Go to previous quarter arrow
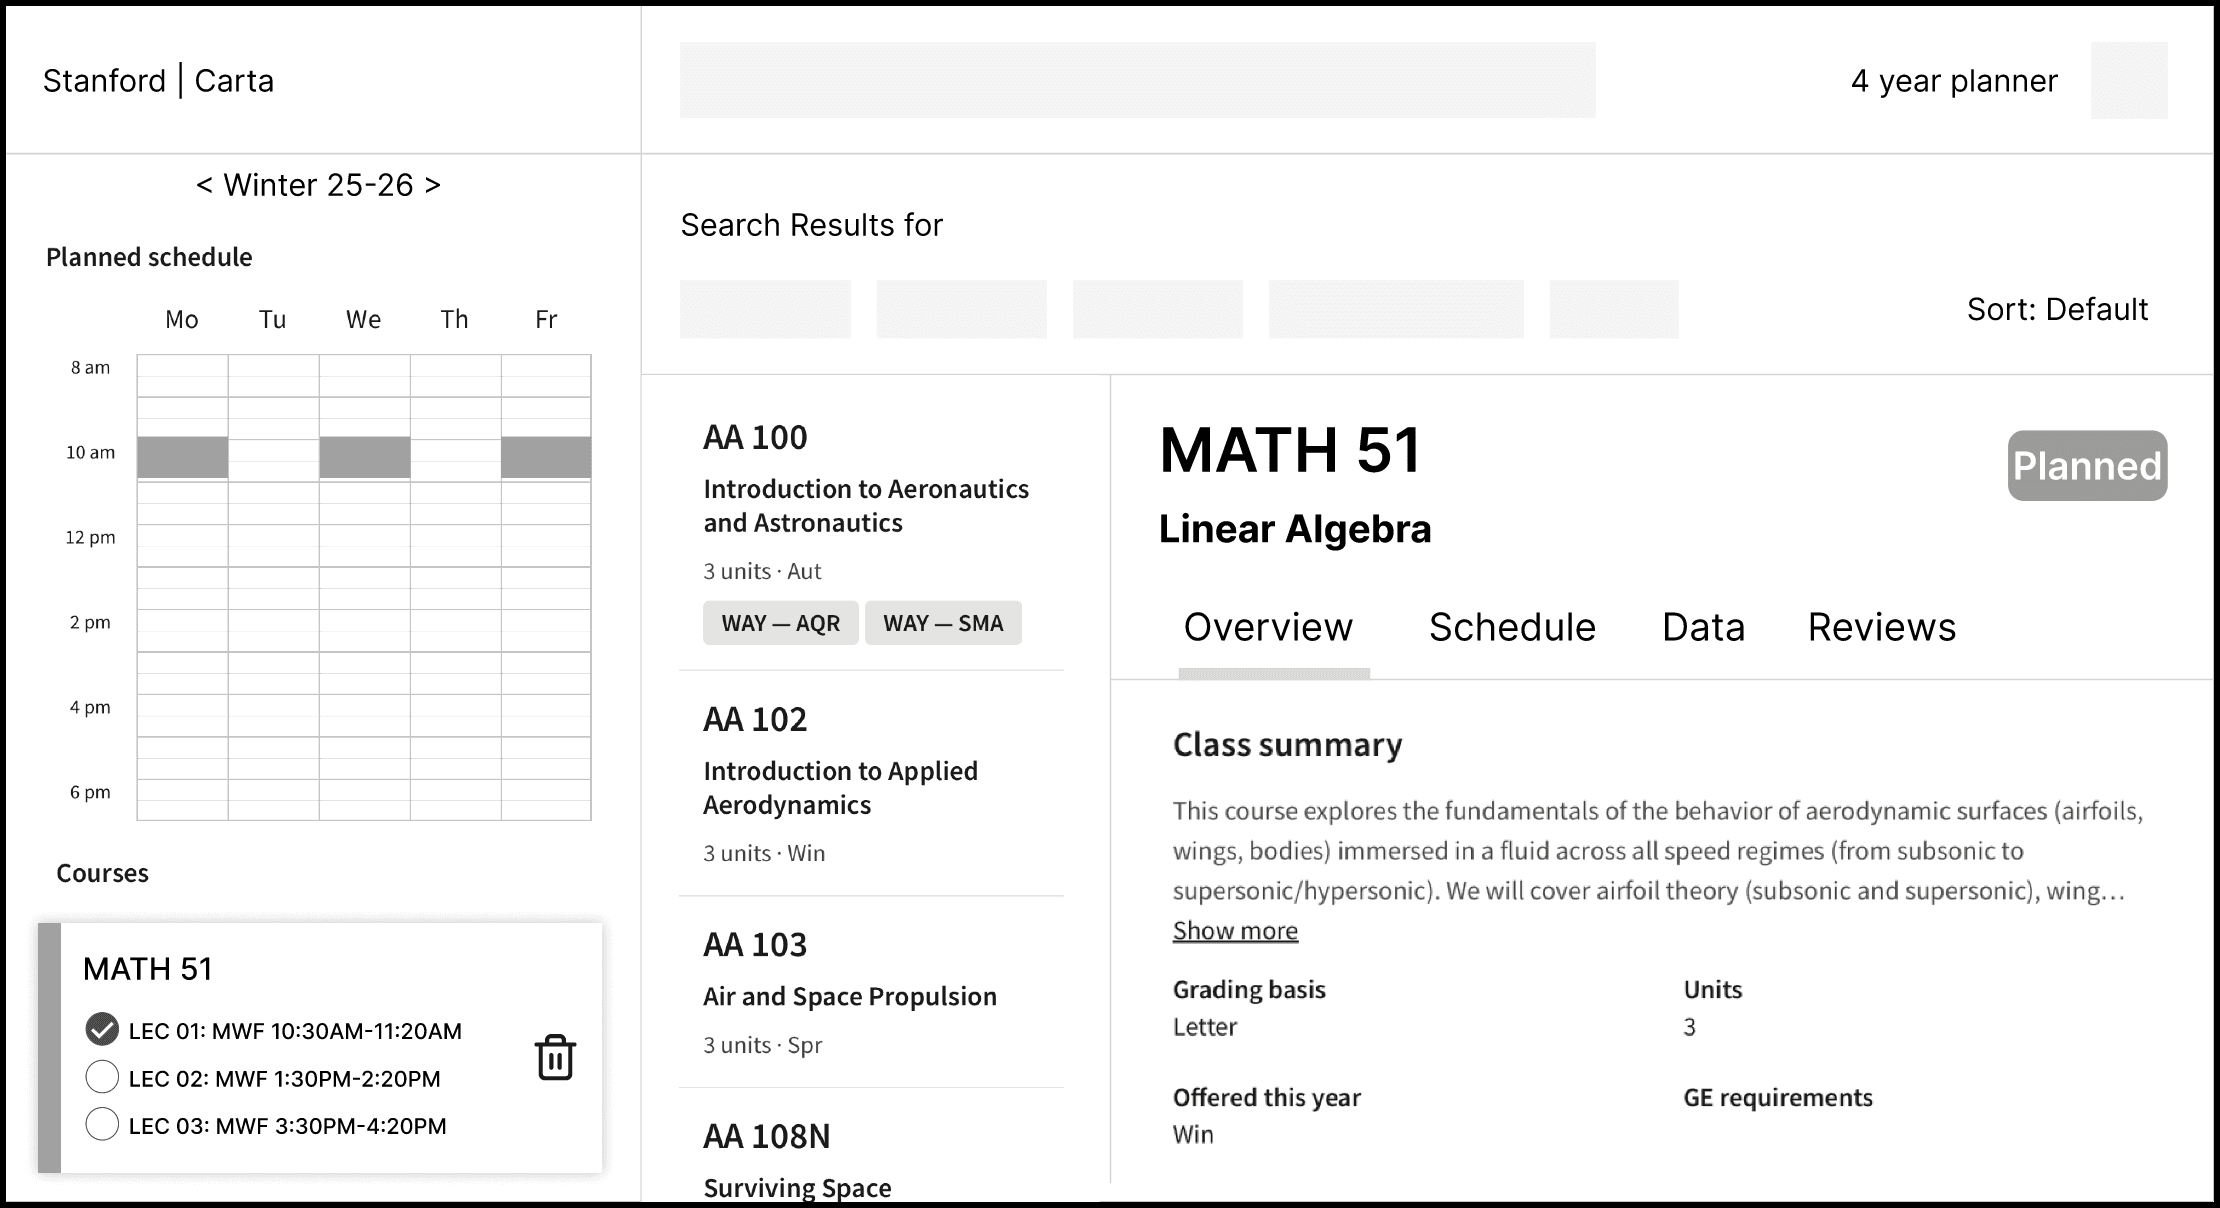 click(x=204, y=185)
